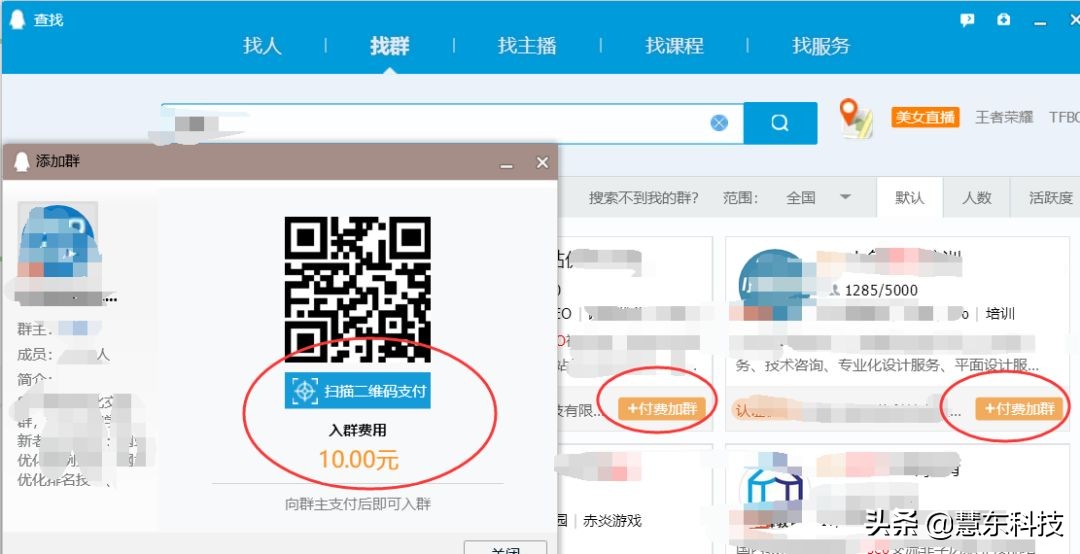This screenshot has width=1080, height=554.
Task: Click the QQ penguin icon beside 查找
Action: click(x=17, y=20)
